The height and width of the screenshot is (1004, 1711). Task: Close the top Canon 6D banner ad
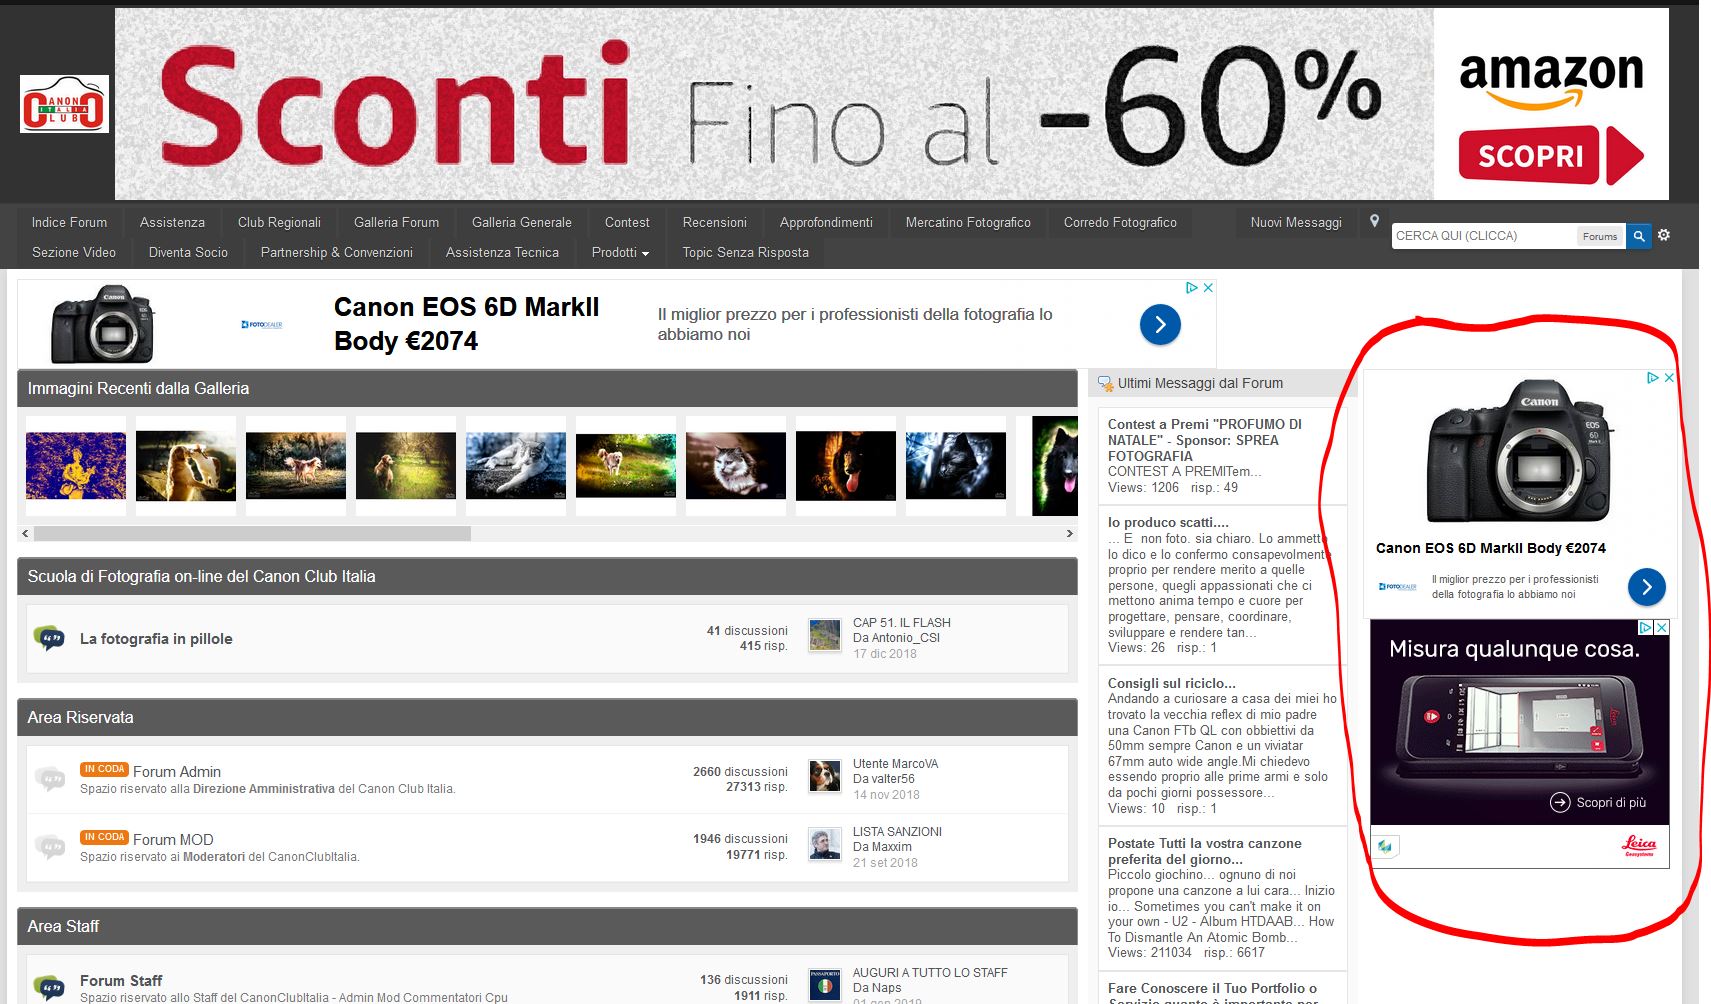click(x=1208, y=288)
